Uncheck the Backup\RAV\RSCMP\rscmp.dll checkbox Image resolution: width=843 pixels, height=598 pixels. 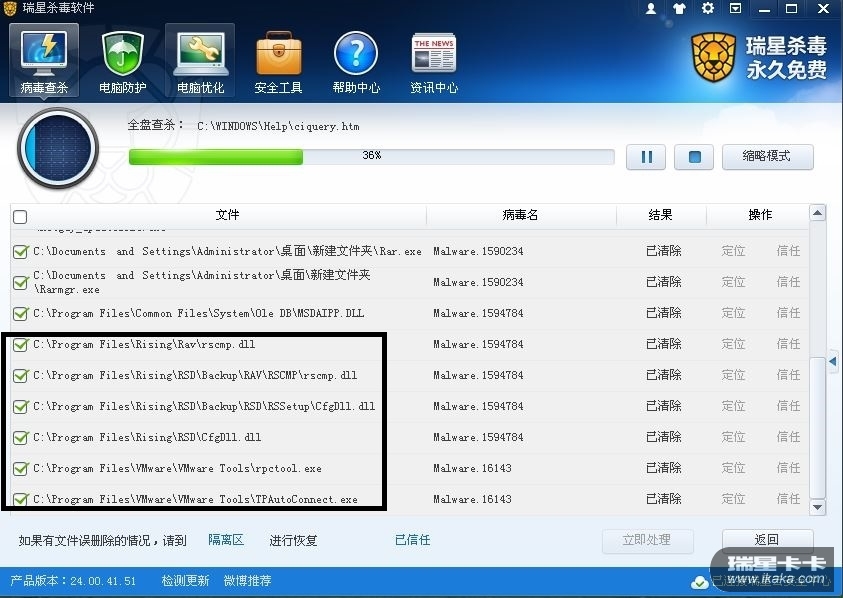click(x=20, y=375)
